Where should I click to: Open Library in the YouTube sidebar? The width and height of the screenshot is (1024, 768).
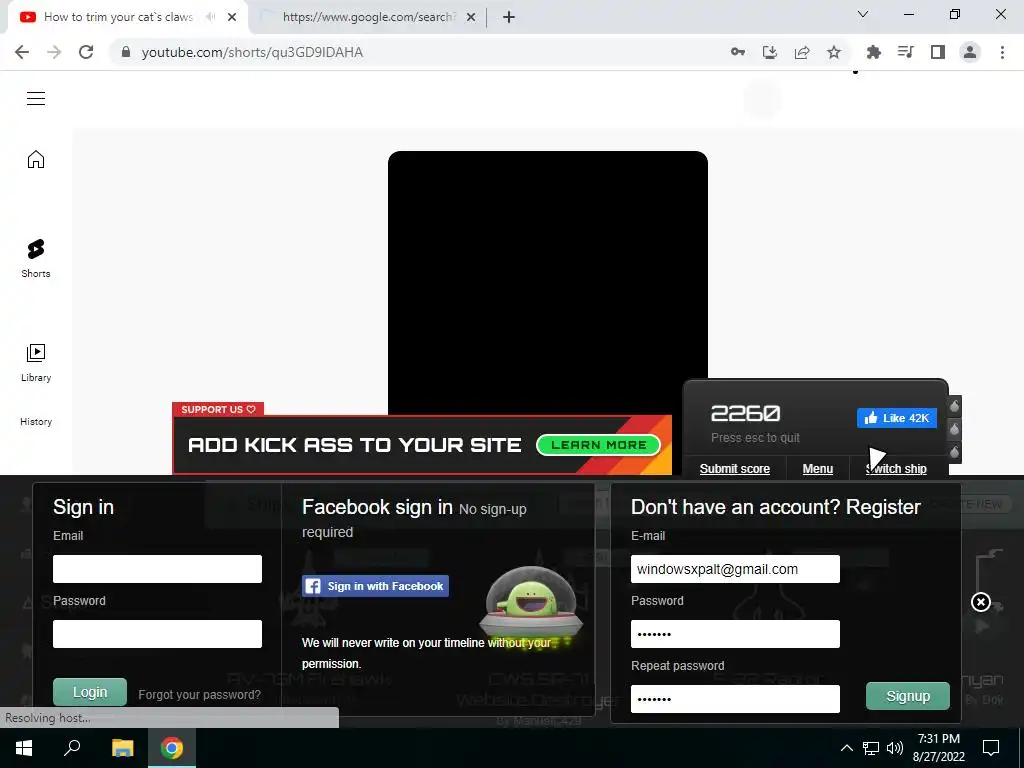pos(36,363)
